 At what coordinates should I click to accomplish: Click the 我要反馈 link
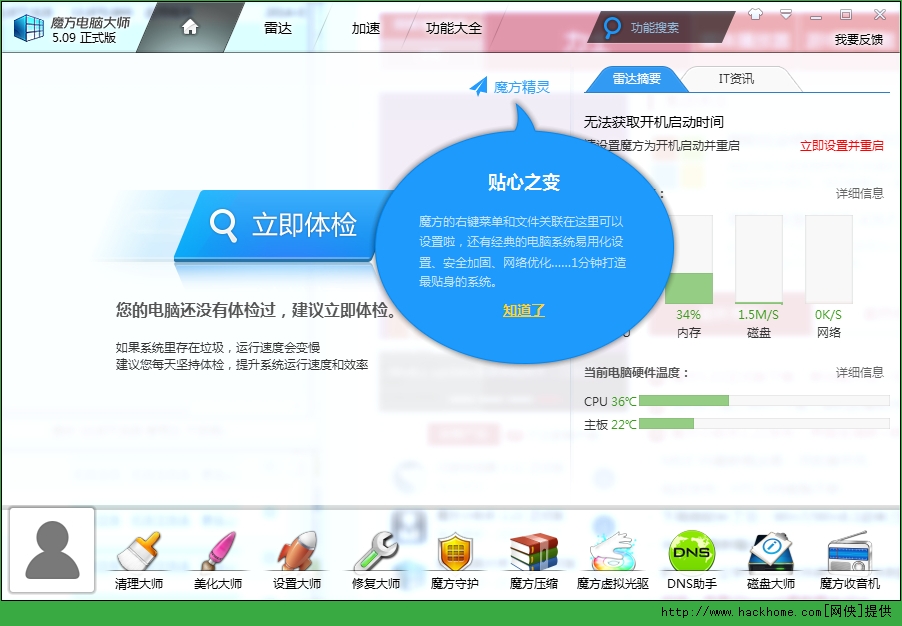pos(859,40)
